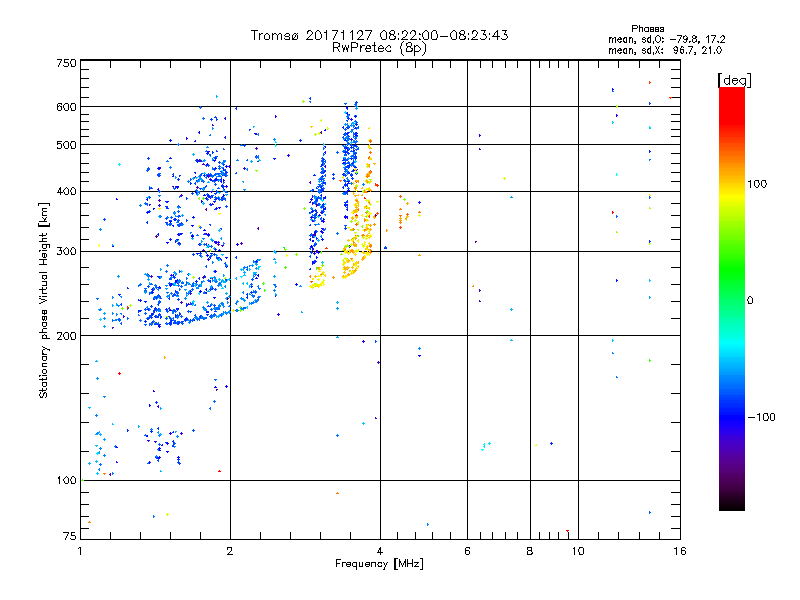The width and height of the screenshot is (800, 600).
Task: Click the "200" height axis tick label
Action: 66,336
